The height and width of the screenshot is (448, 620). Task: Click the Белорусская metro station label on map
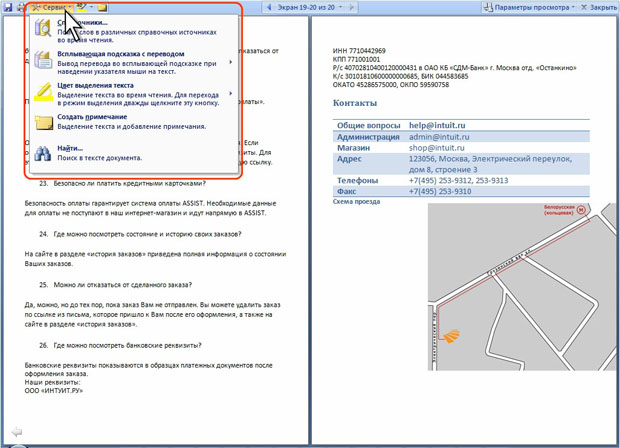[x=558, y=210]
